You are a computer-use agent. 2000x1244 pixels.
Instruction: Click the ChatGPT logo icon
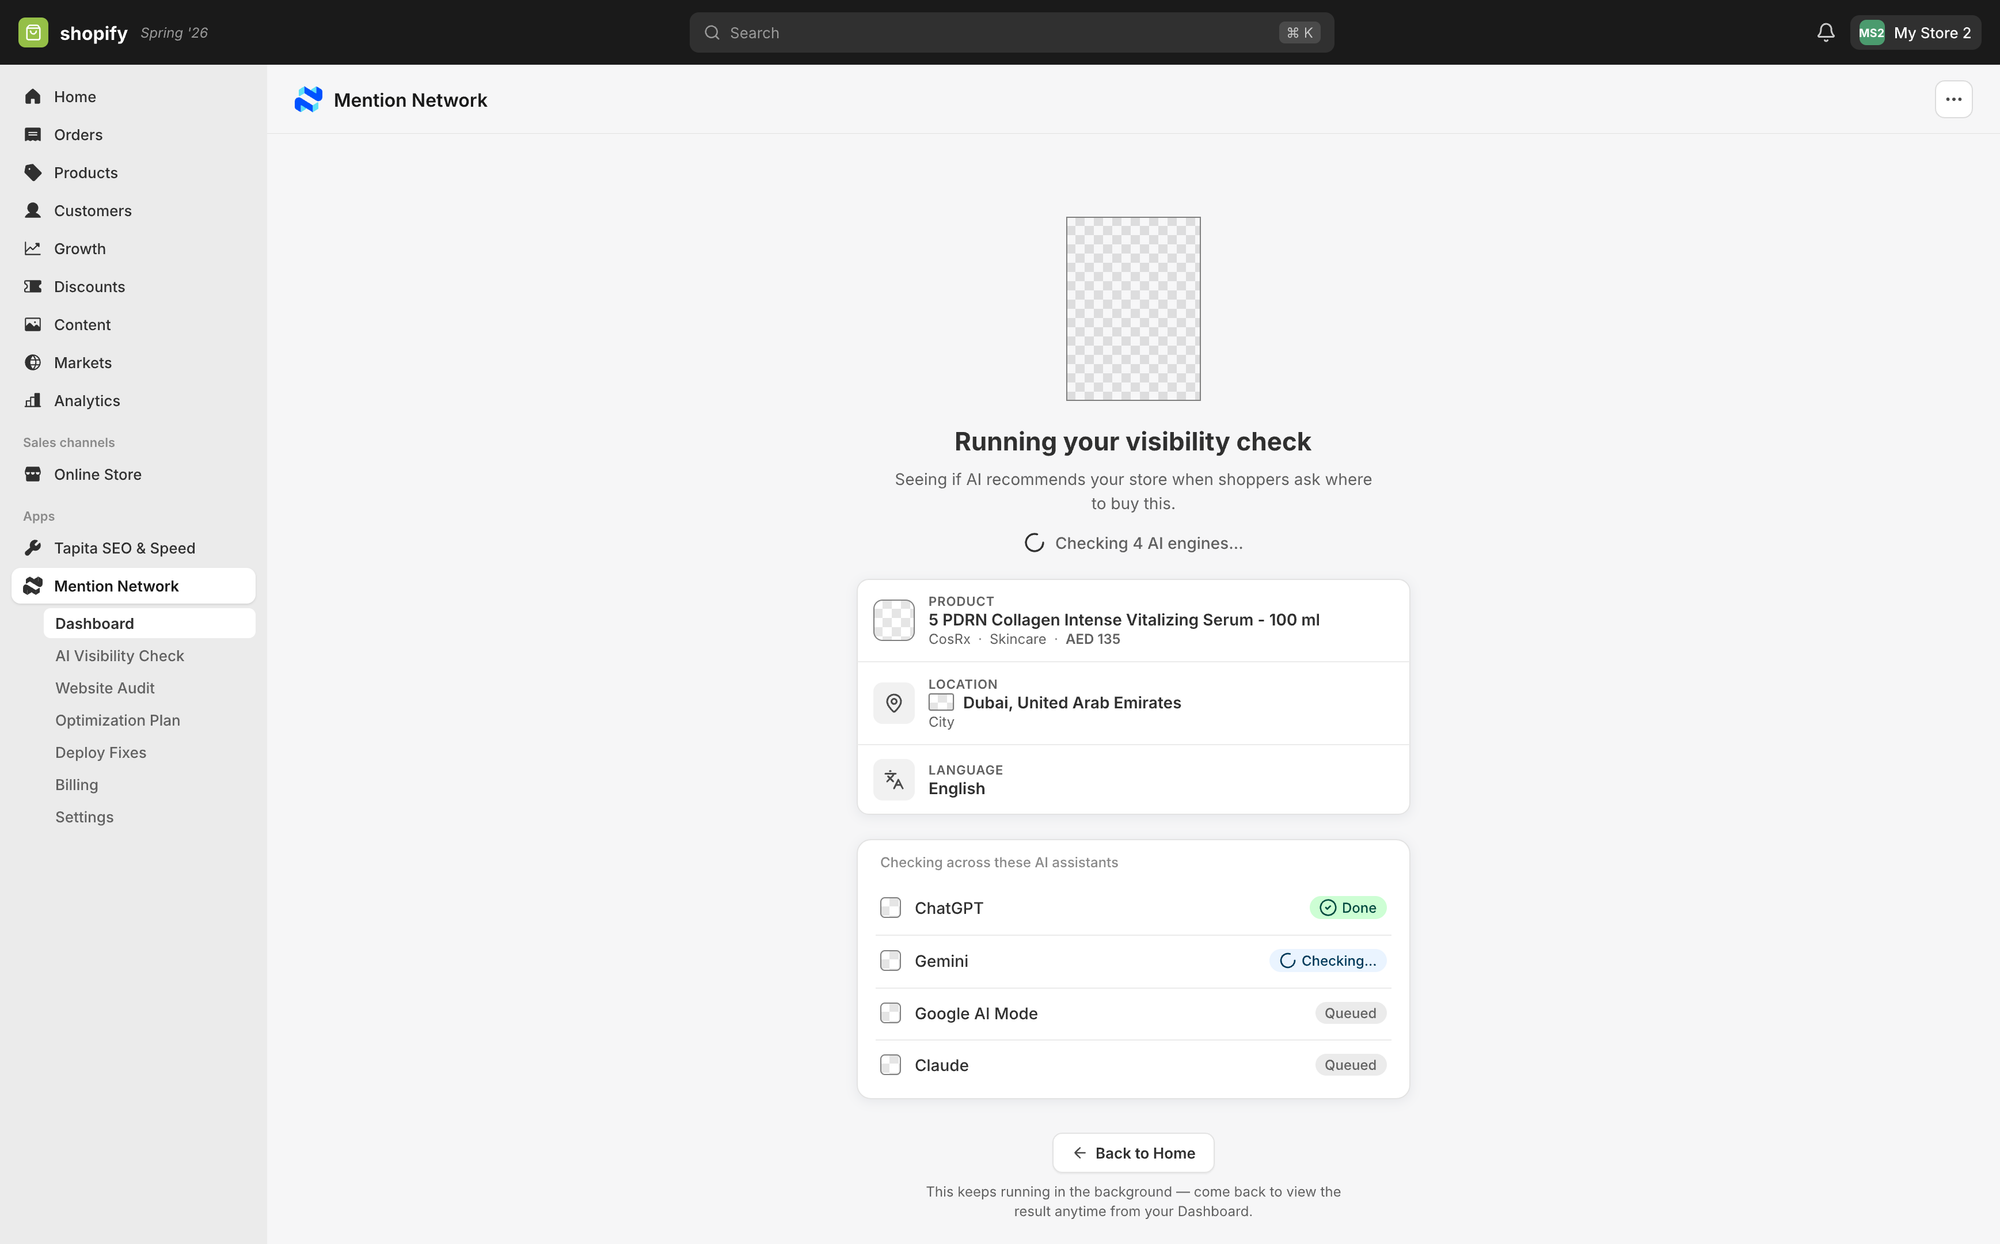[x=890, y=908]
